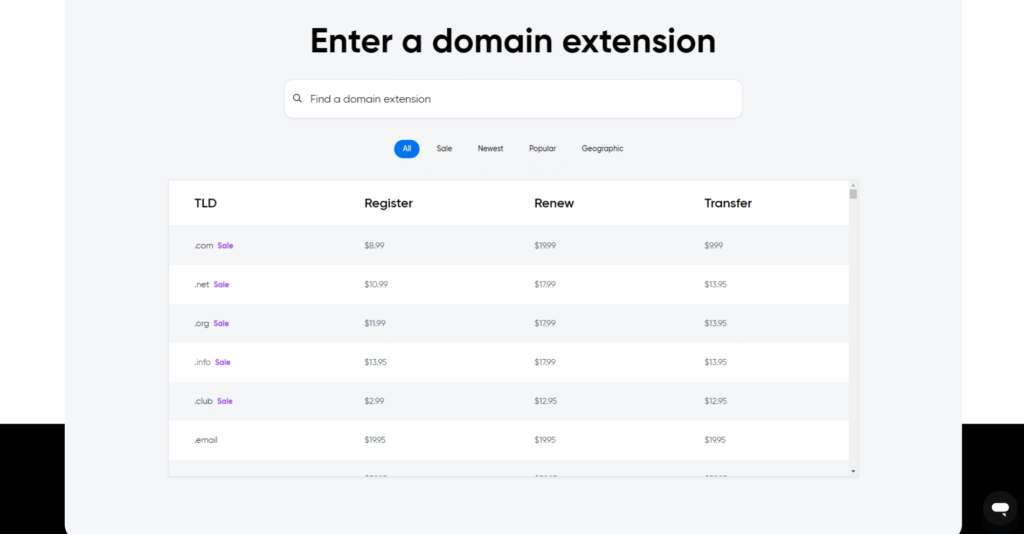Click the Transfer column header
Viewport: 1024px width, 534px height.
[728, 203]
